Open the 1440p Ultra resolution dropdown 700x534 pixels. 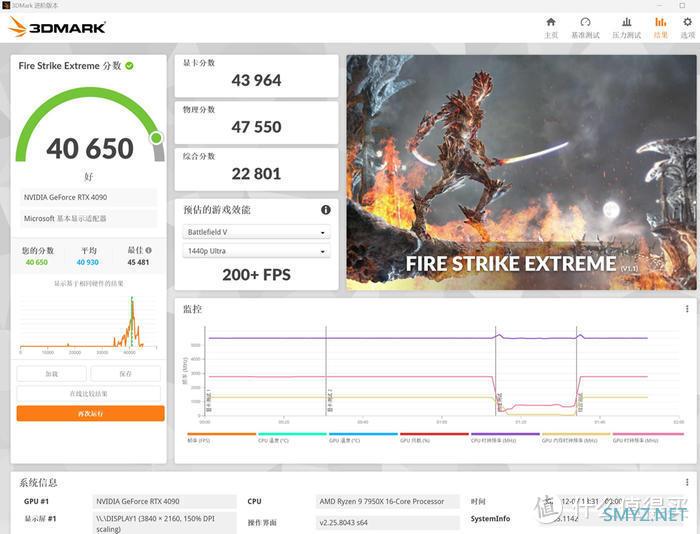(x=257, y=251)
